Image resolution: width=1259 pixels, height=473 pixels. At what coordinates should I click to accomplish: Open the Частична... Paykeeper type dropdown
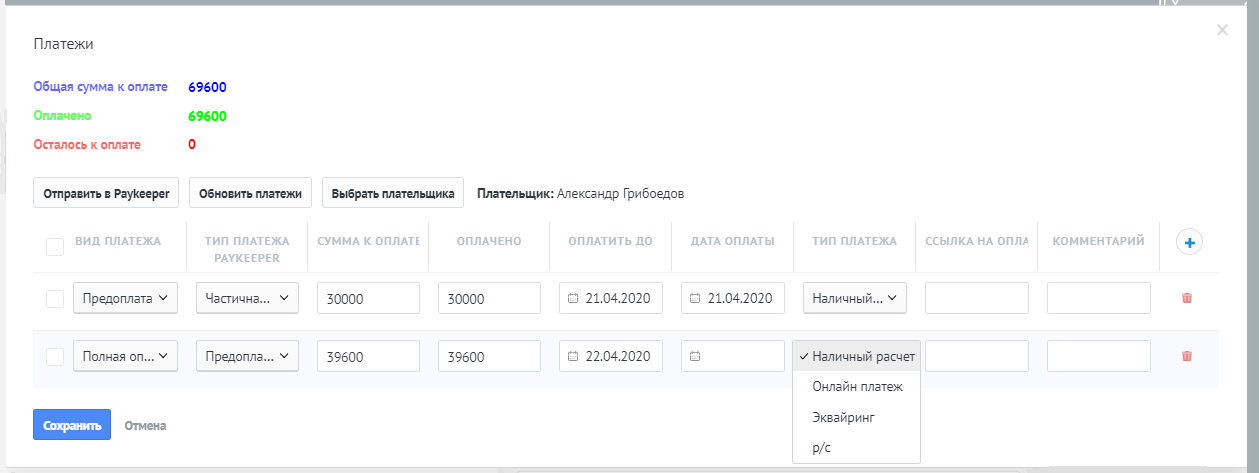coord(247,298)
